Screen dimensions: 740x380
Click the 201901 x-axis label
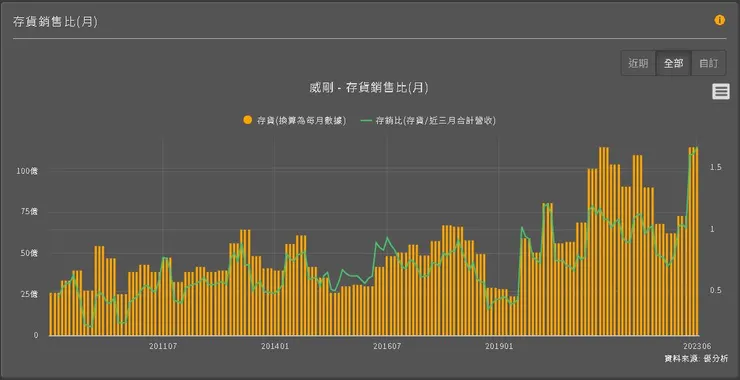[499, 346]
